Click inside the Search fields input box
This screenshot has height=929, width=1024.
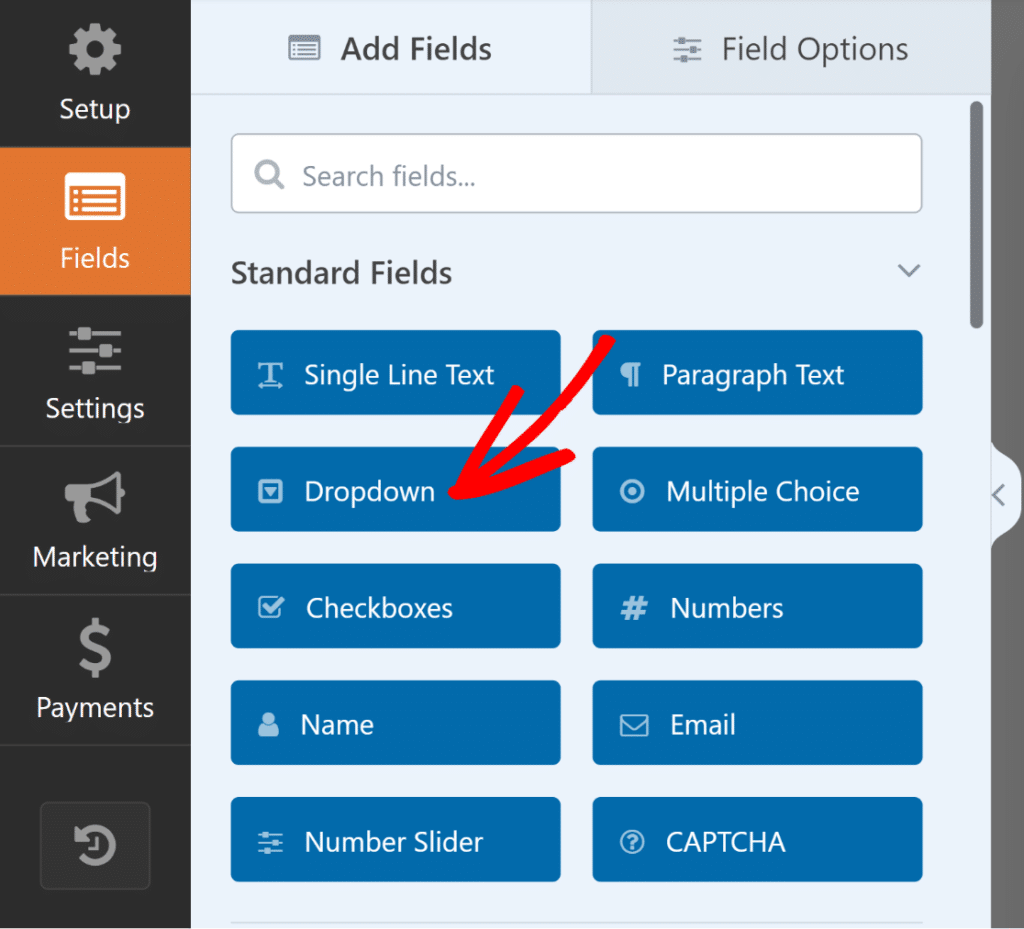[x=576, y=173]
